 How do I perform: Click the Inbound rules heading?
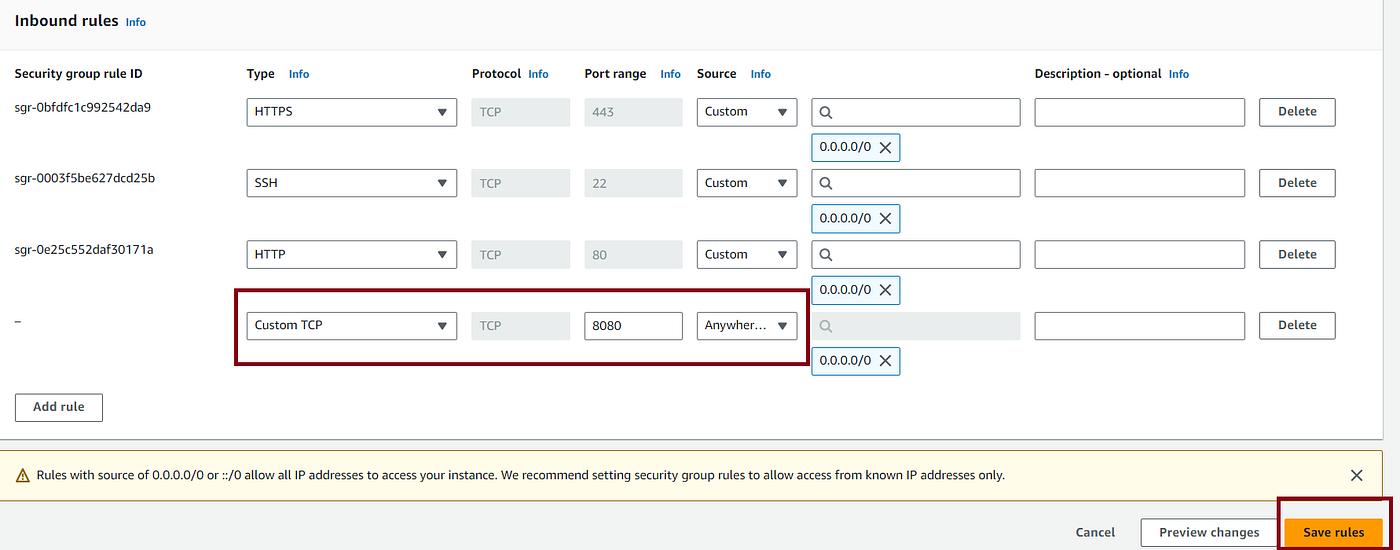pos(66,21)
